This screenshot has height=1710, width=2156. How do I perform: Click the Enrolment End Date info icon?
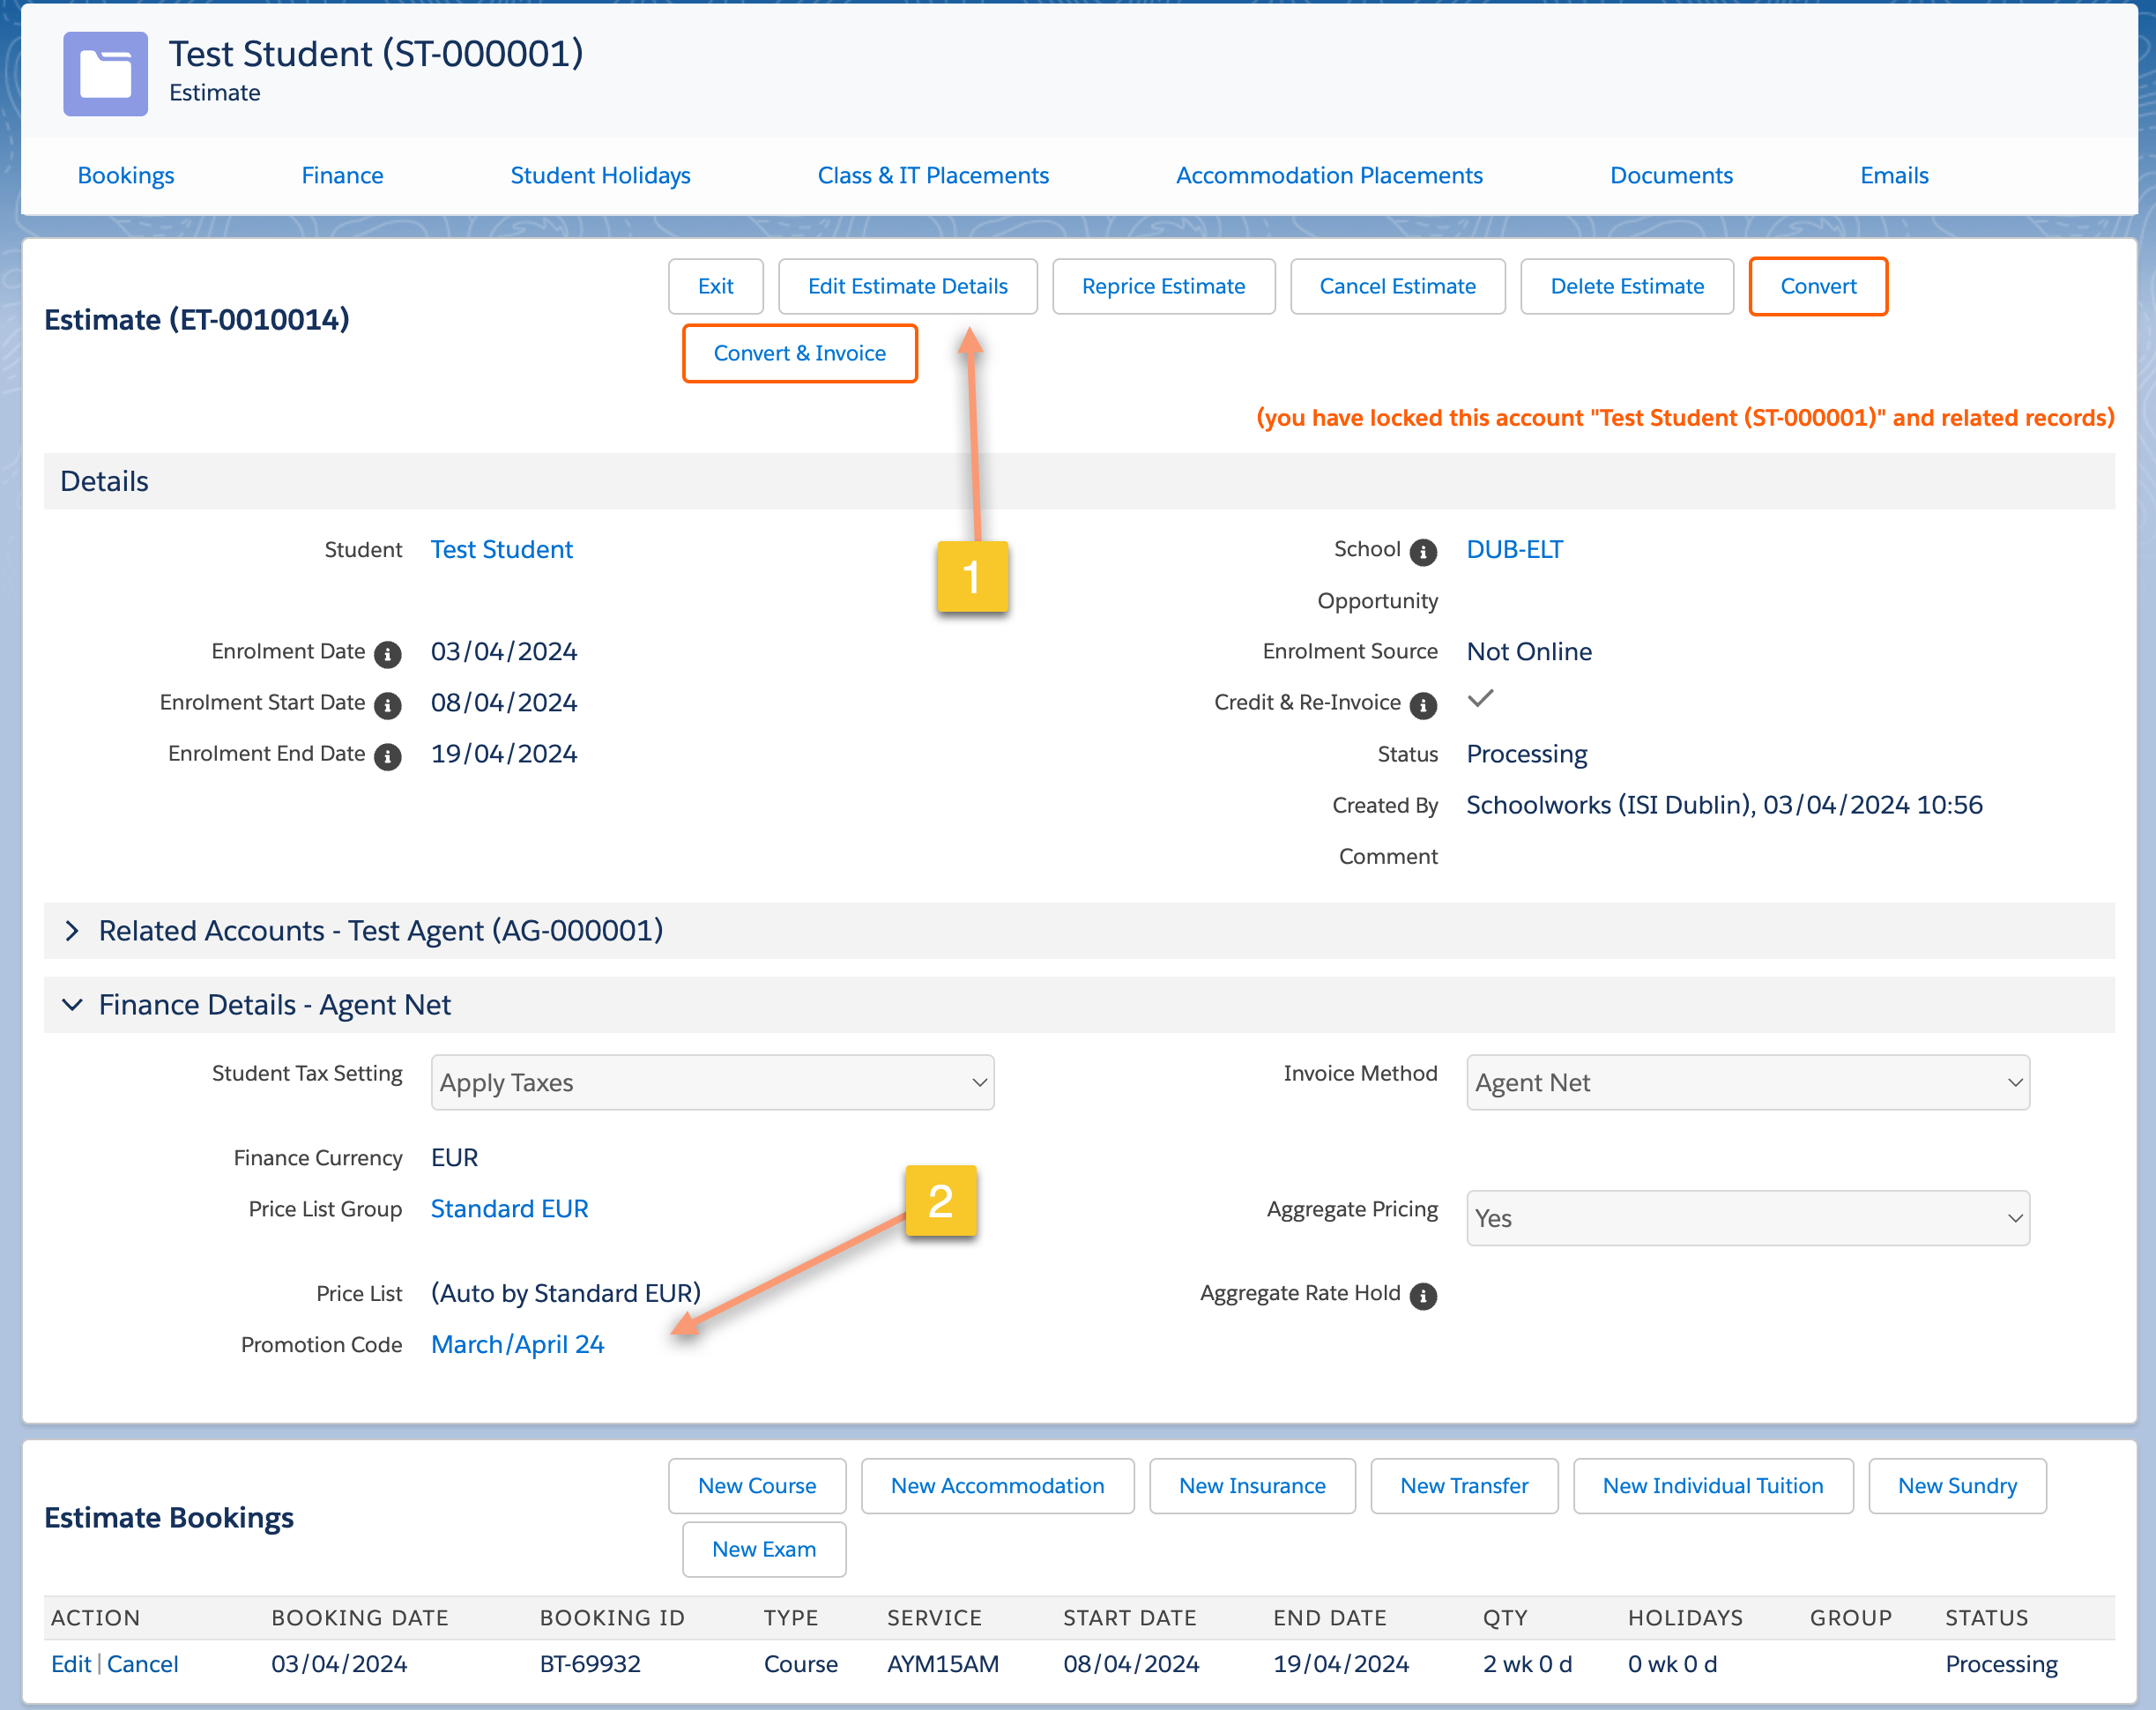(387, 756)
